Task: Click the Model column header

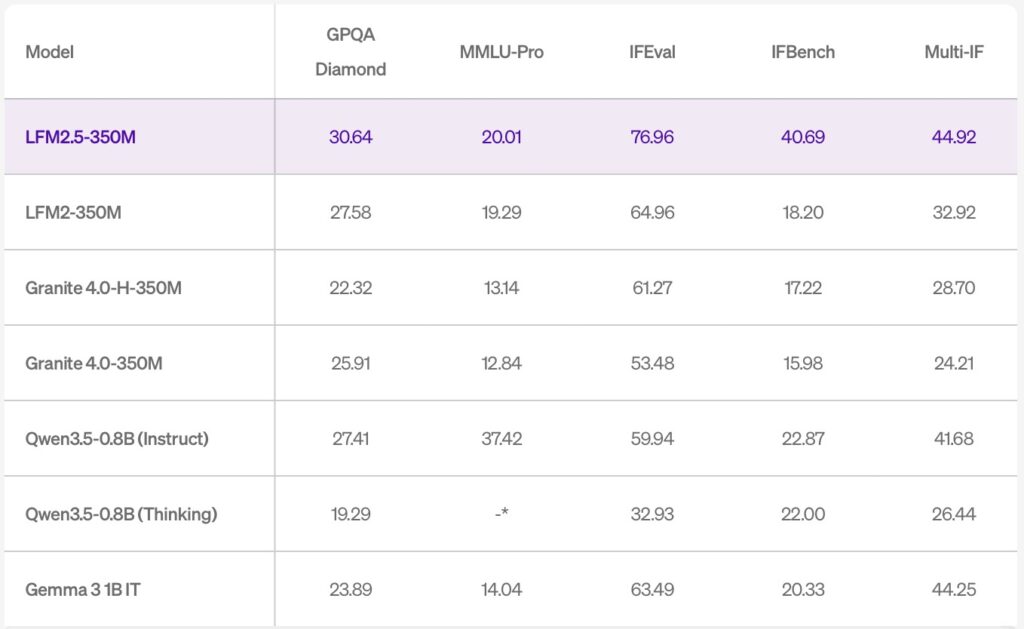Action: point(50,52)
